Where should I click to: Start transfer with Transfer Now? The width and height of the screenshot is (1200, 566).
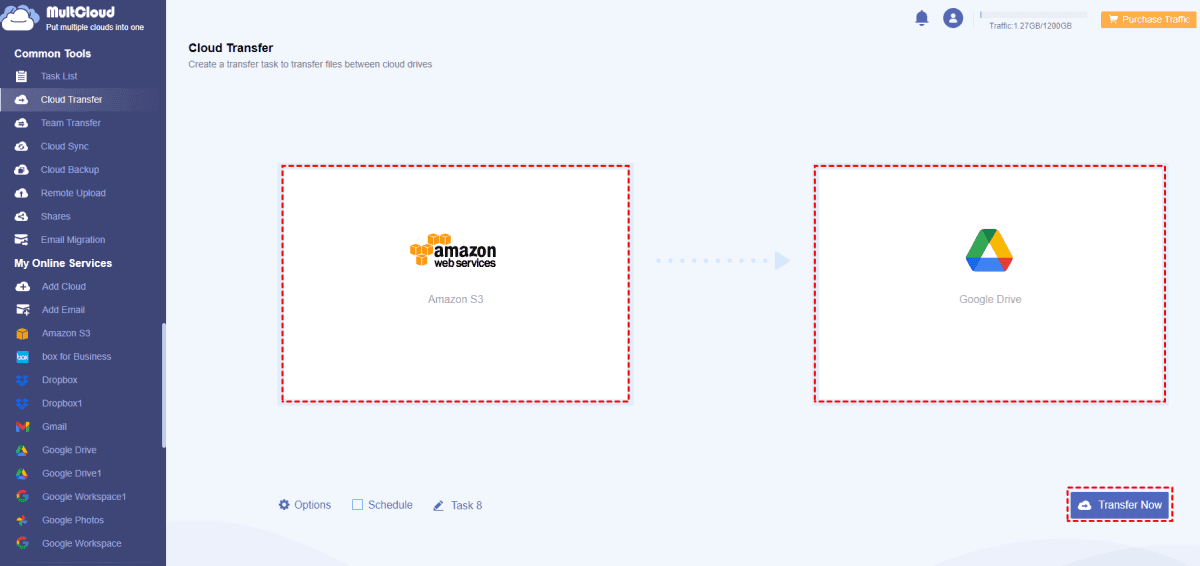coord(1119,505)
